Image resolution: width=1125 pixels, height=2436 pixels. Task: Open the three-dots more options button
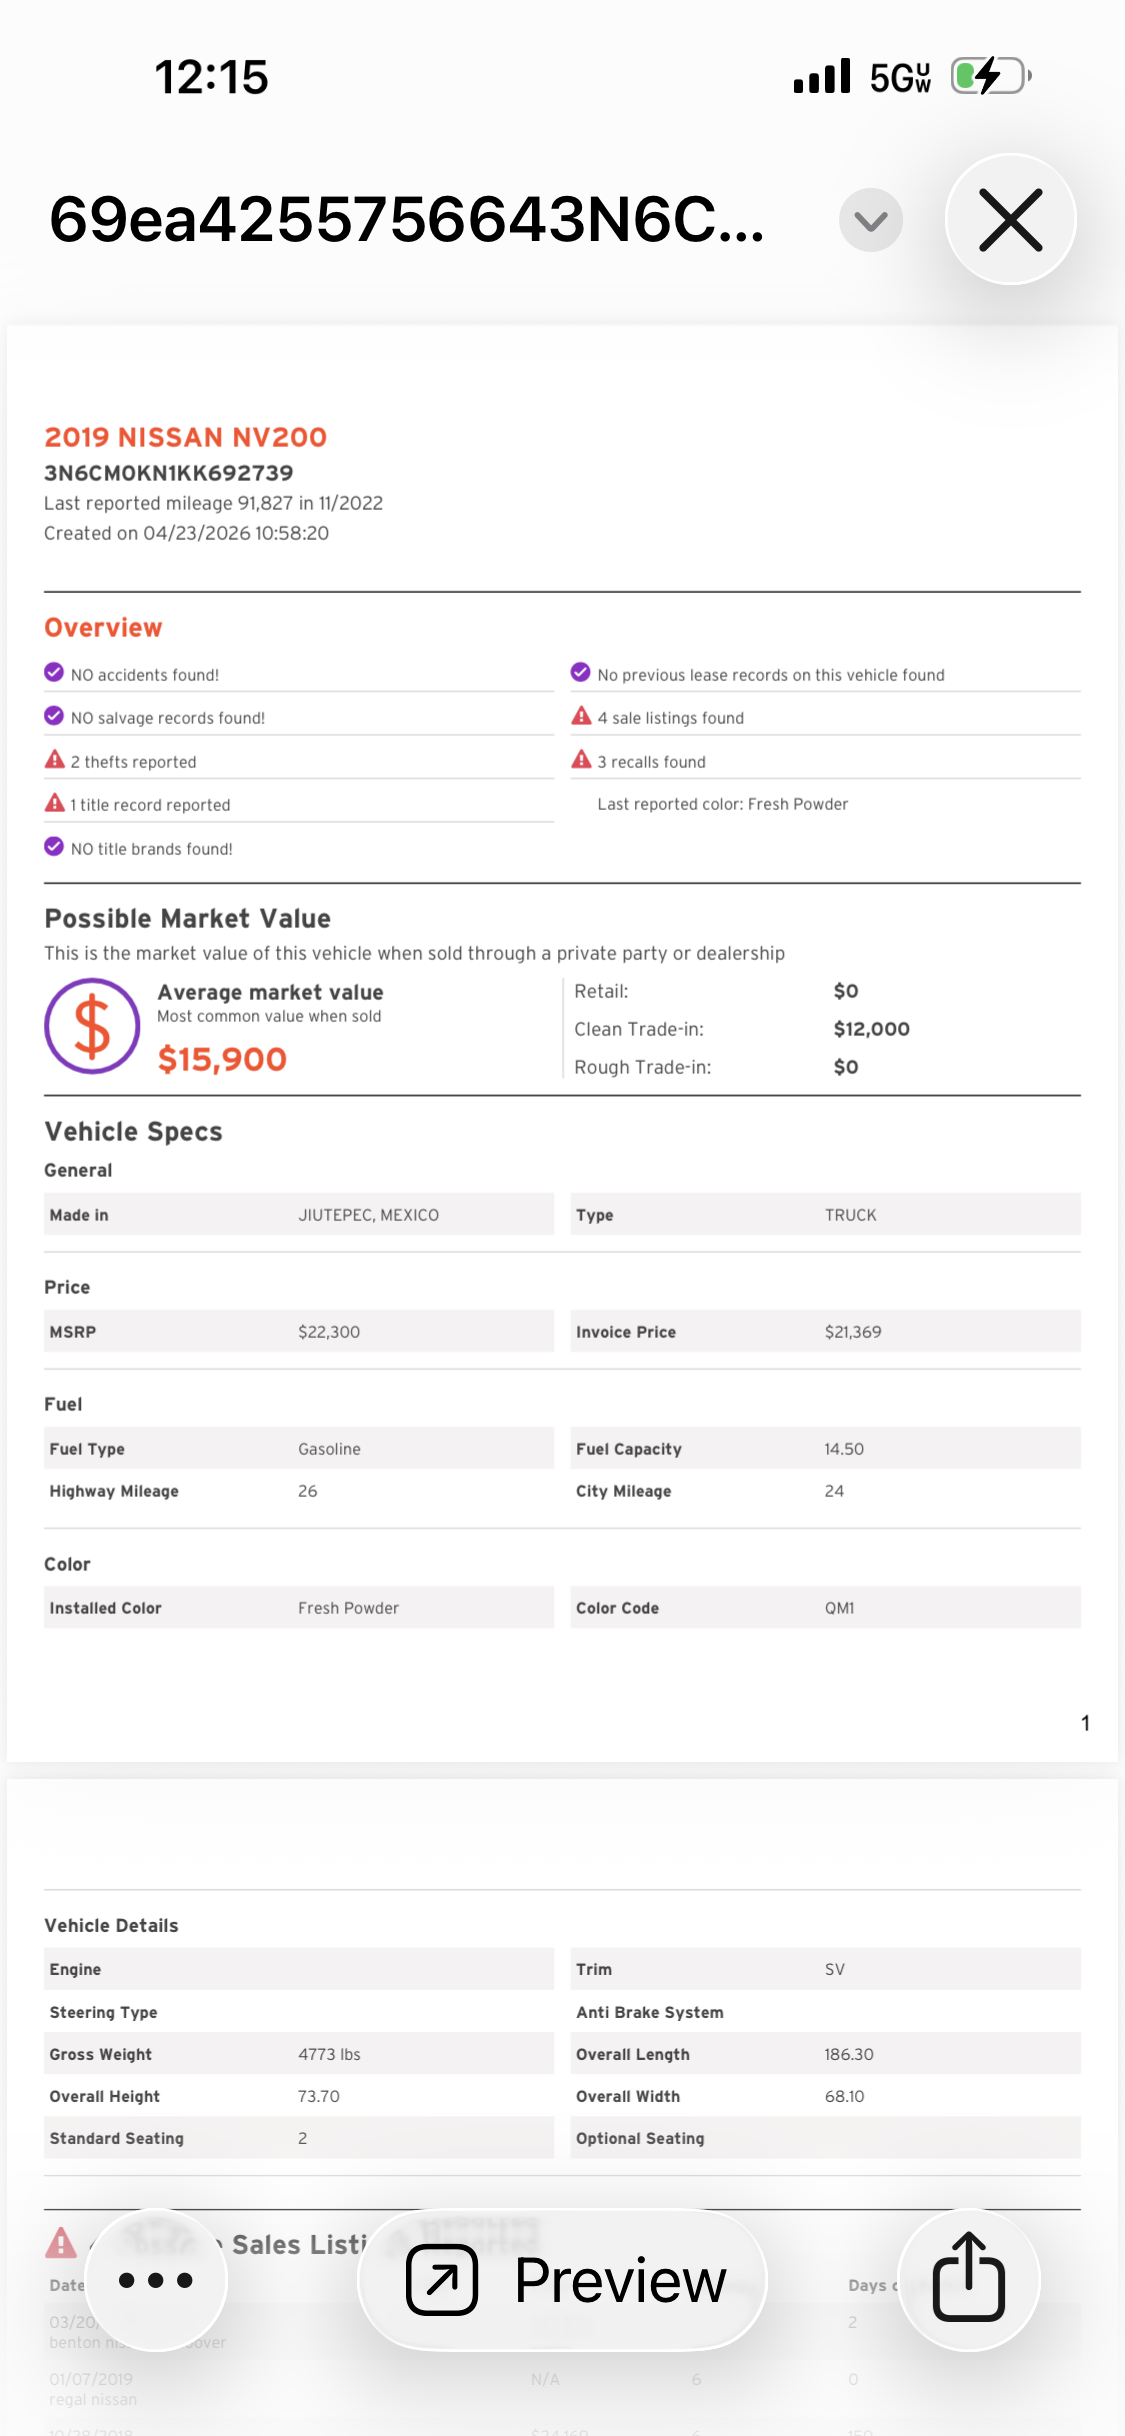pos(156,2279)
